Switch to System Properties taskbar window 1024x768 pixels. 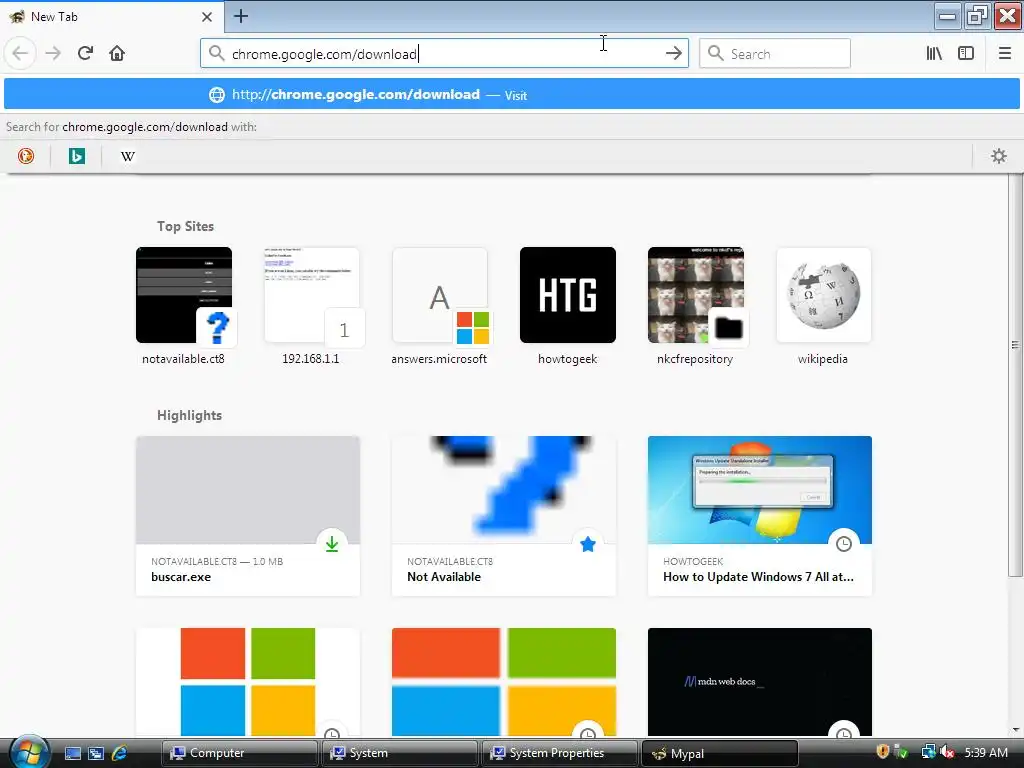pos(560,753)
